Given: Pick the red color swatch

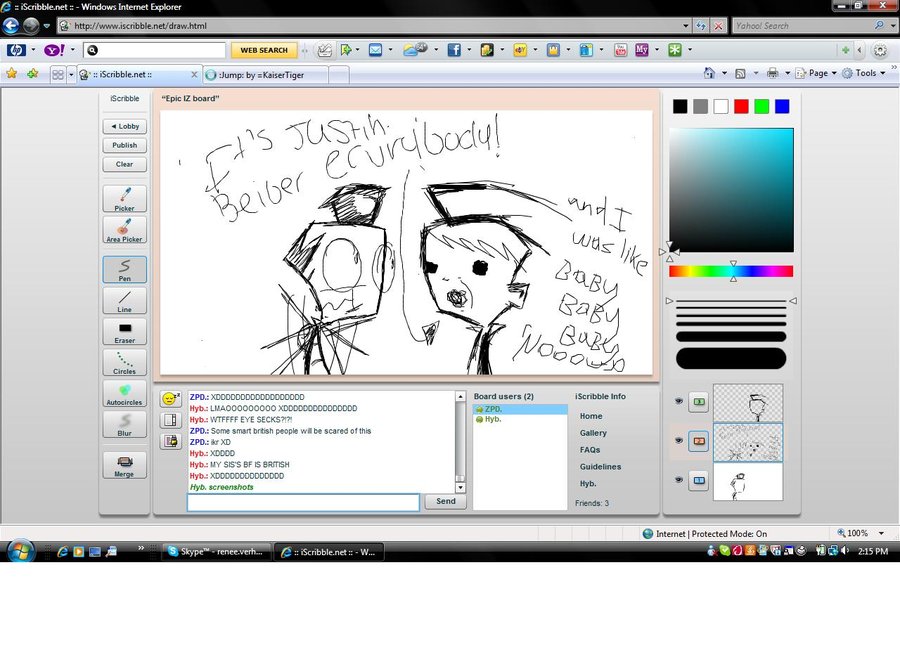Looking at the screenshot, I should (x=741, y=106).
